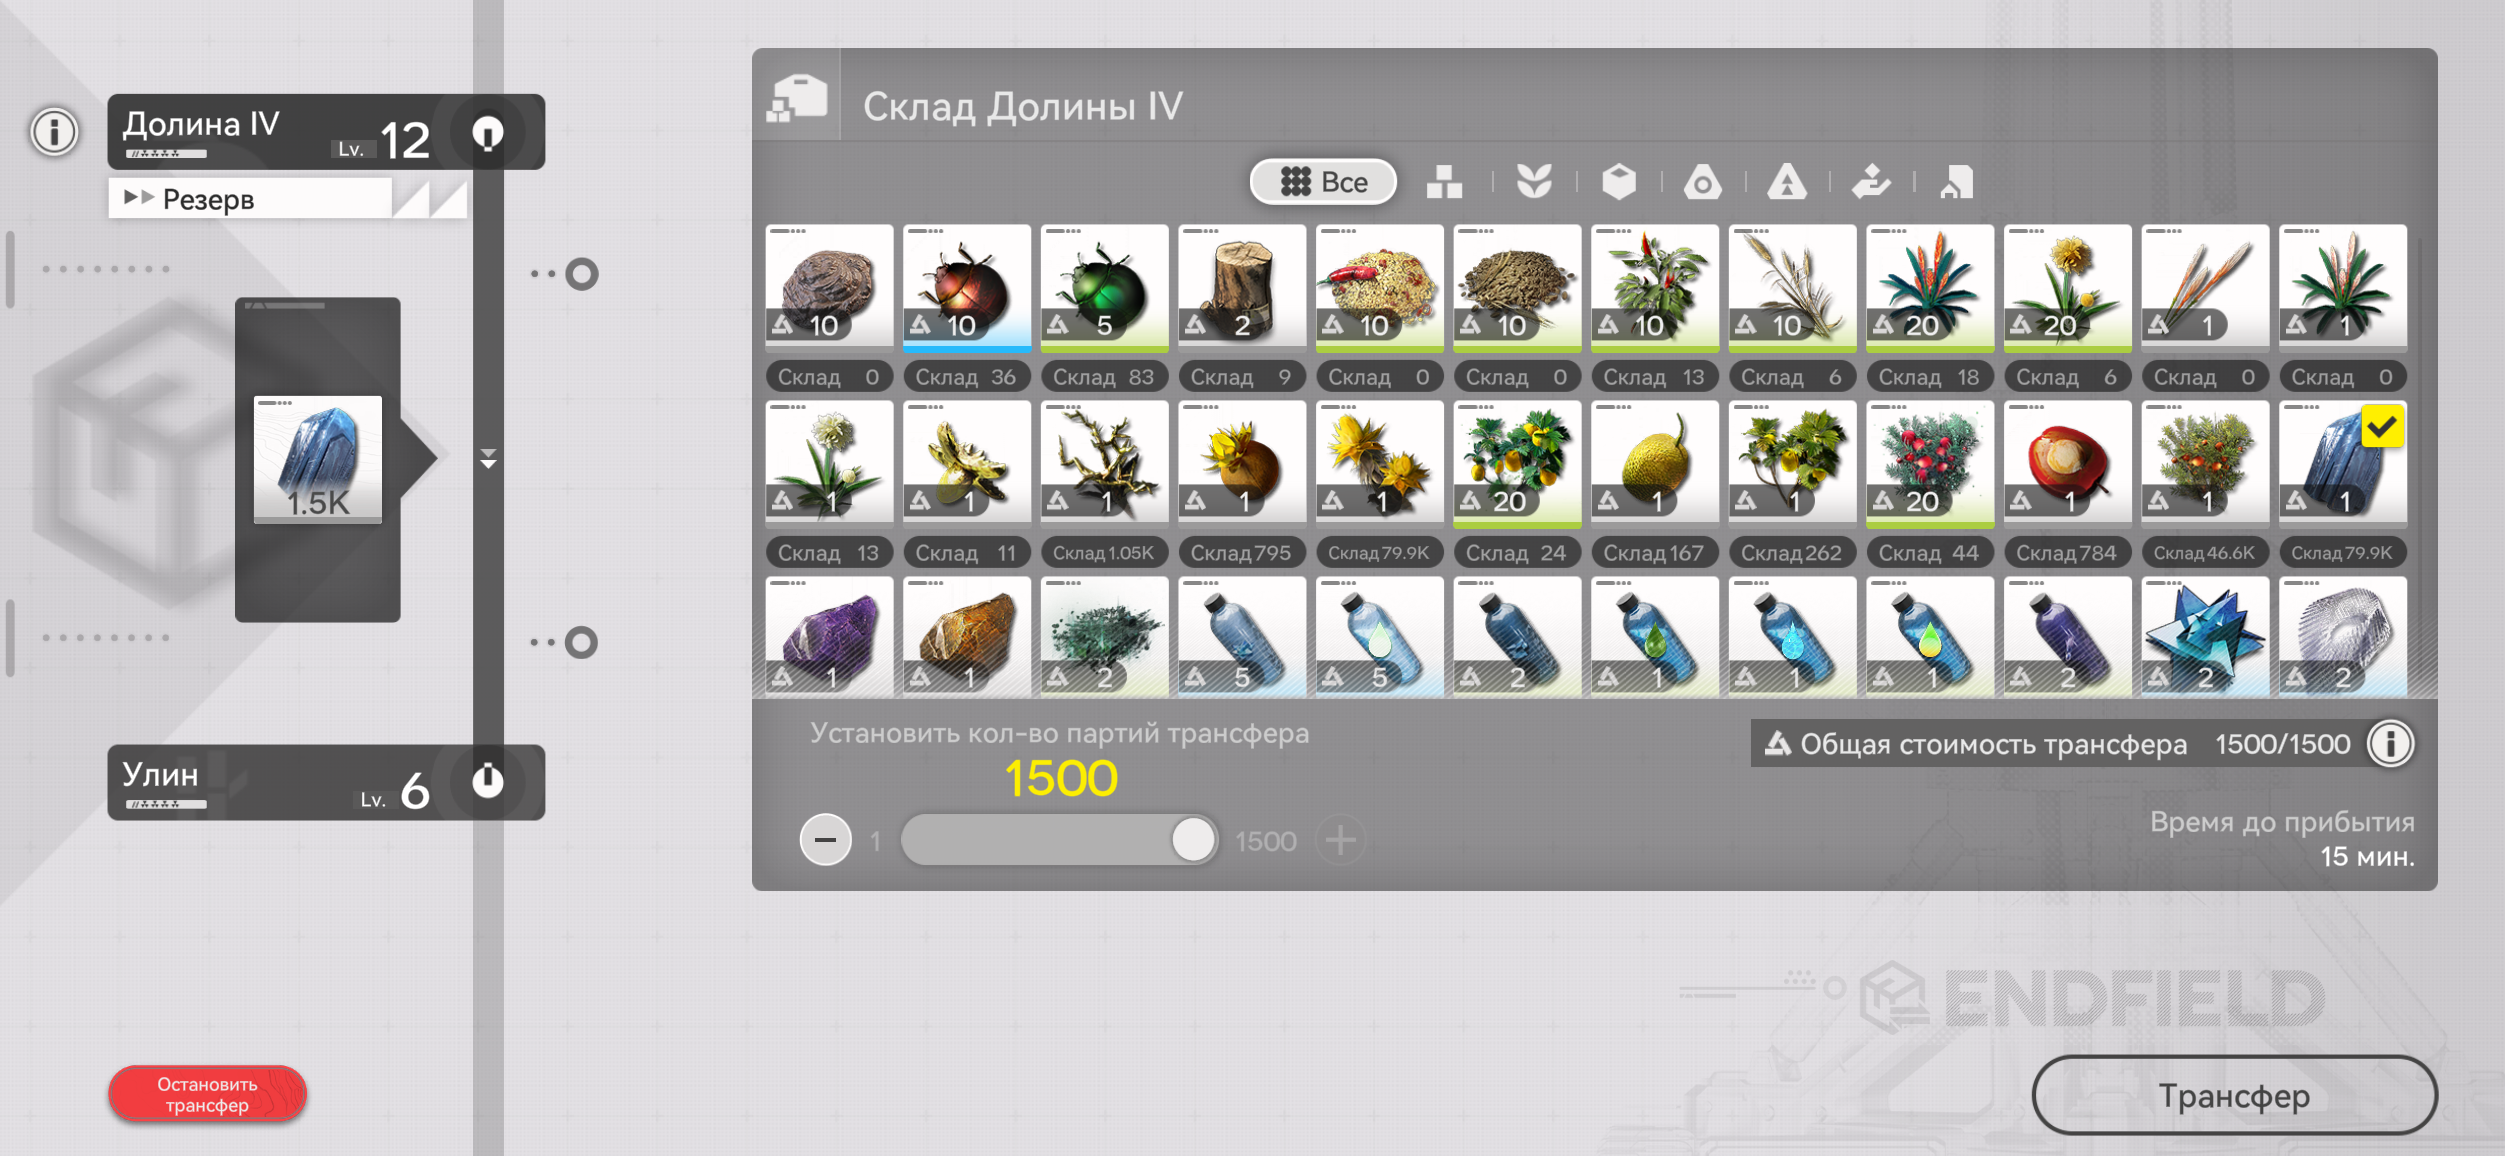Click the transfer quantity slider handle
Image resolution: width=2505 pixels, height=1156 pixels.
1192,840
